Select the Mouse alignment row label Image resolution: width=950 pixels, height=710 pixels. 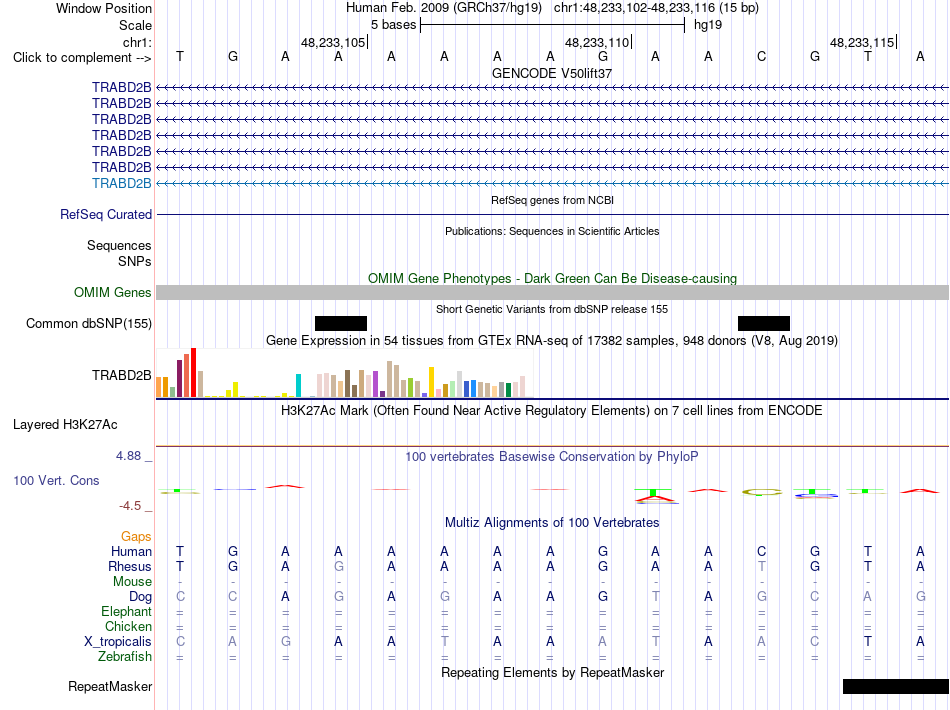[x=132, y=582]
